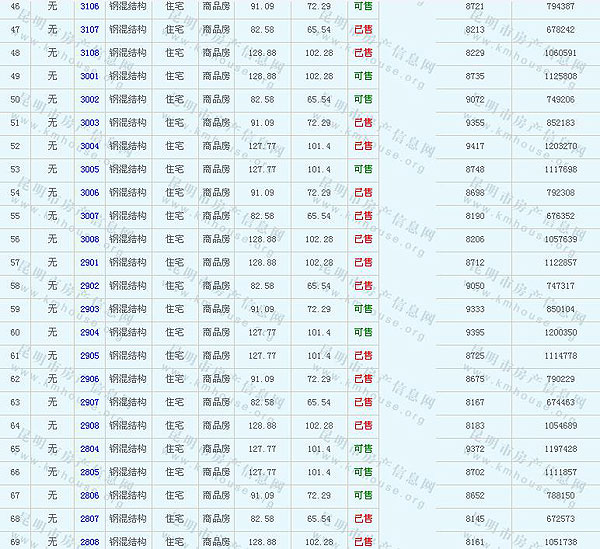
Task: Open room 3004 link
Action: click(x=89, y=146)
